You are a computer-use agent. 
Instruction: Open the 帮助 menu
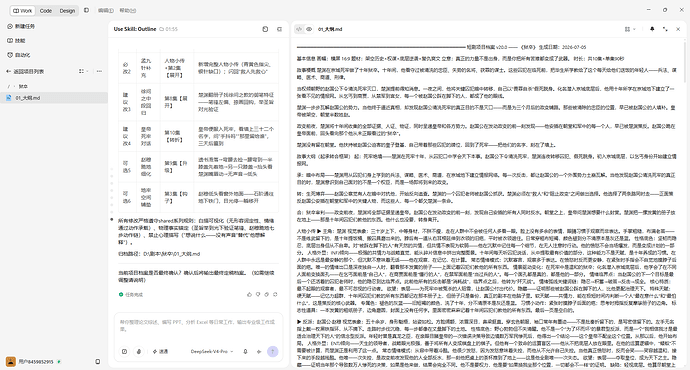[128, 11]
